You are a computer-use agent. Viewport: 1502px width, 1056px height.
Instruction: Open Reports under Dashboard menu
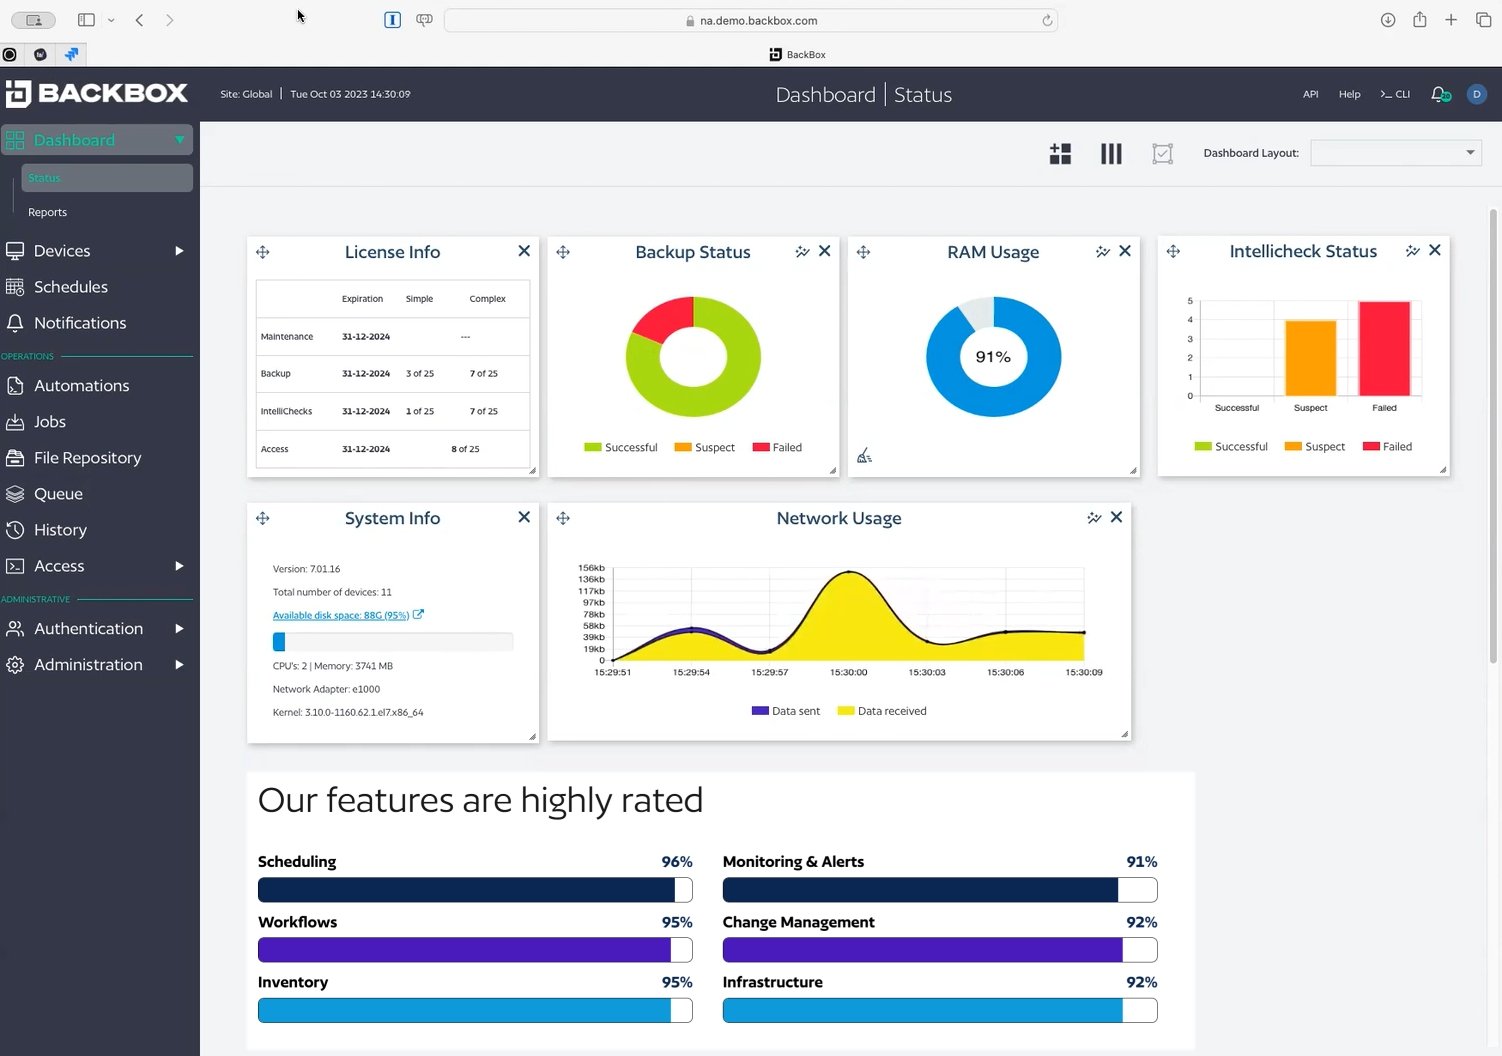(x=48, y=212)
